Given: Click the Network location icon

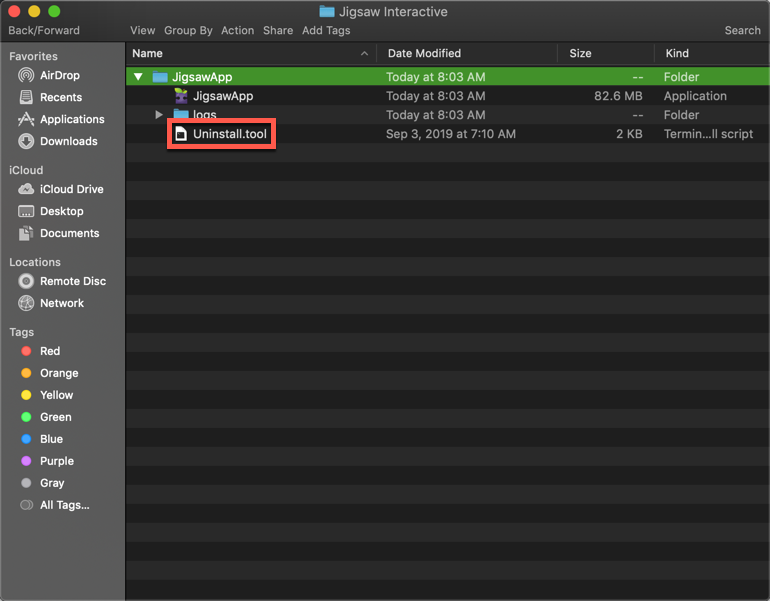Looking at the screenshot, I should point(27,303).
